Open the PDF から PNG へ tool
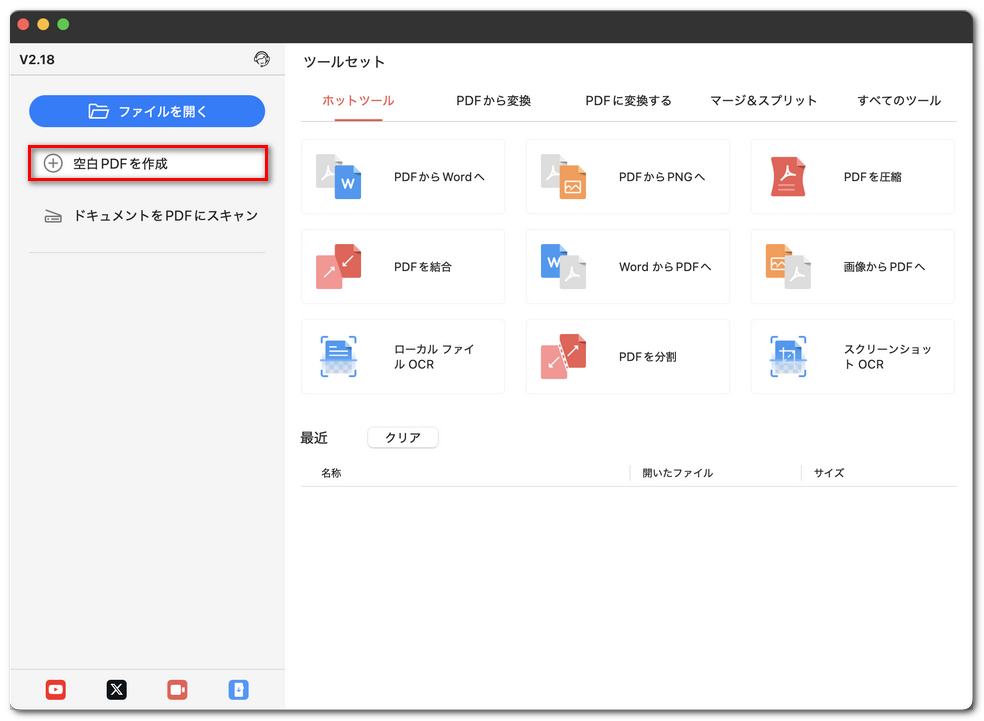 [627, 177]
